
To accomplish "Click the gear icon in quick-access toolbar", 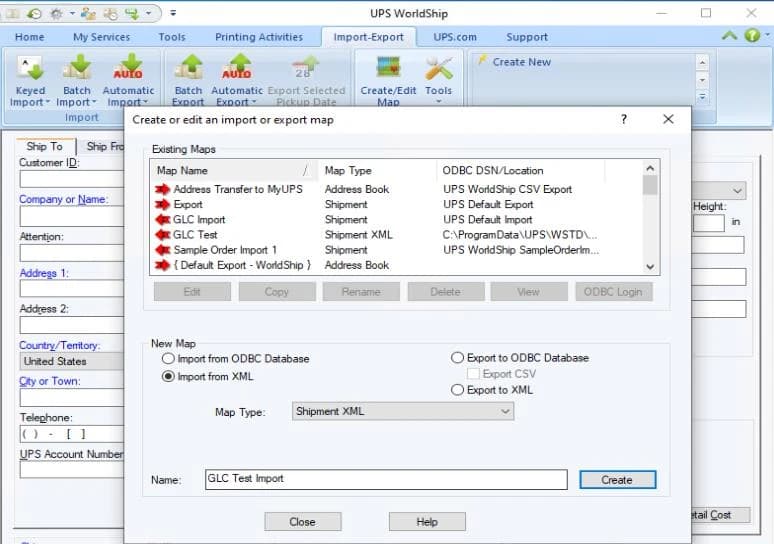I will pyautogui.click(x=56, y=13).
